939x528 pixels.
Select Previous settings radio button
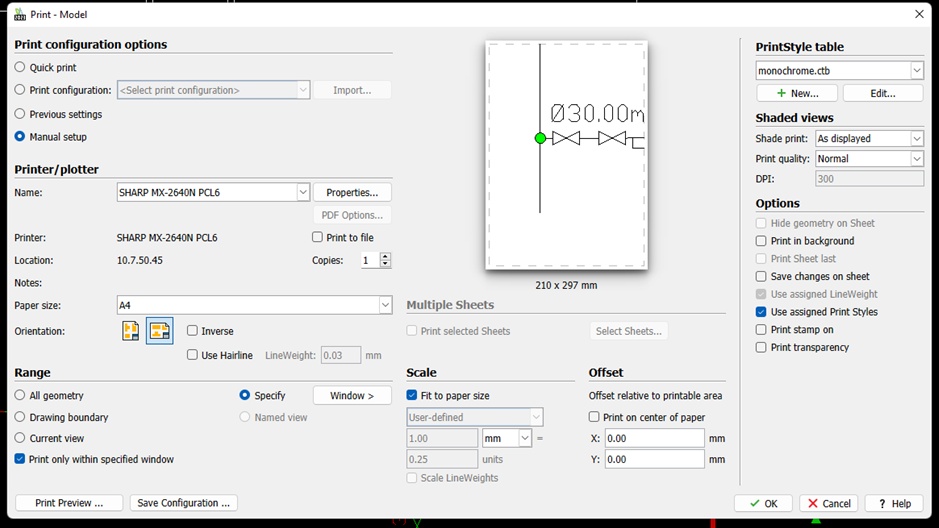pyautogui.click(x=20, y=114)
